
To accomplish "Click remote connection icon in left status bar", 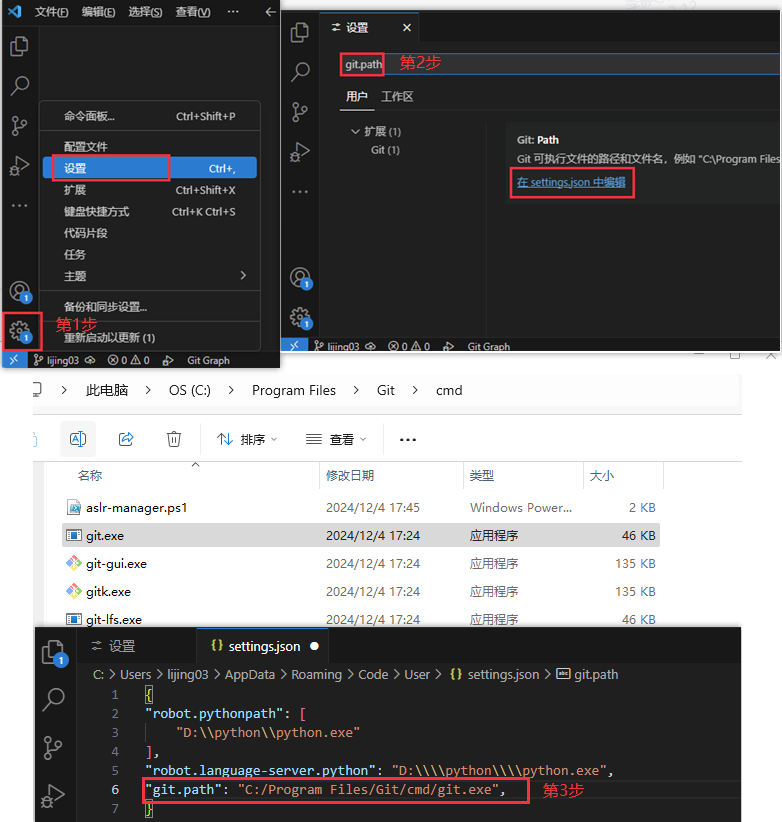I will tap(14, 360).
